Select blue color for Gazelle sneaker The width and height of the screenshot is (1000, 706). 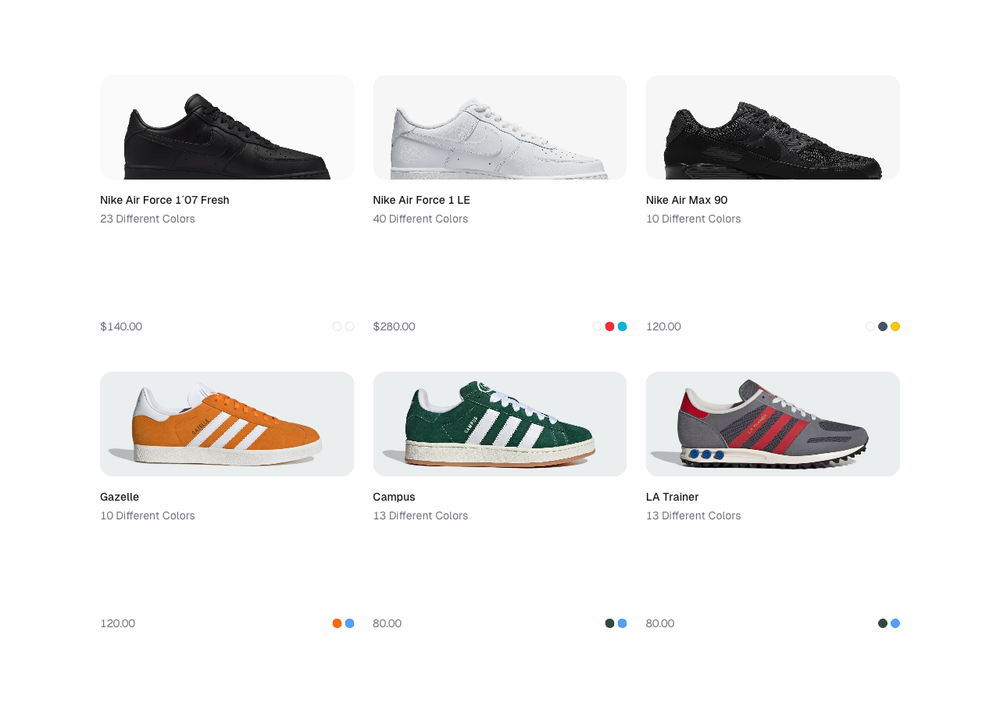pos(350,624)
